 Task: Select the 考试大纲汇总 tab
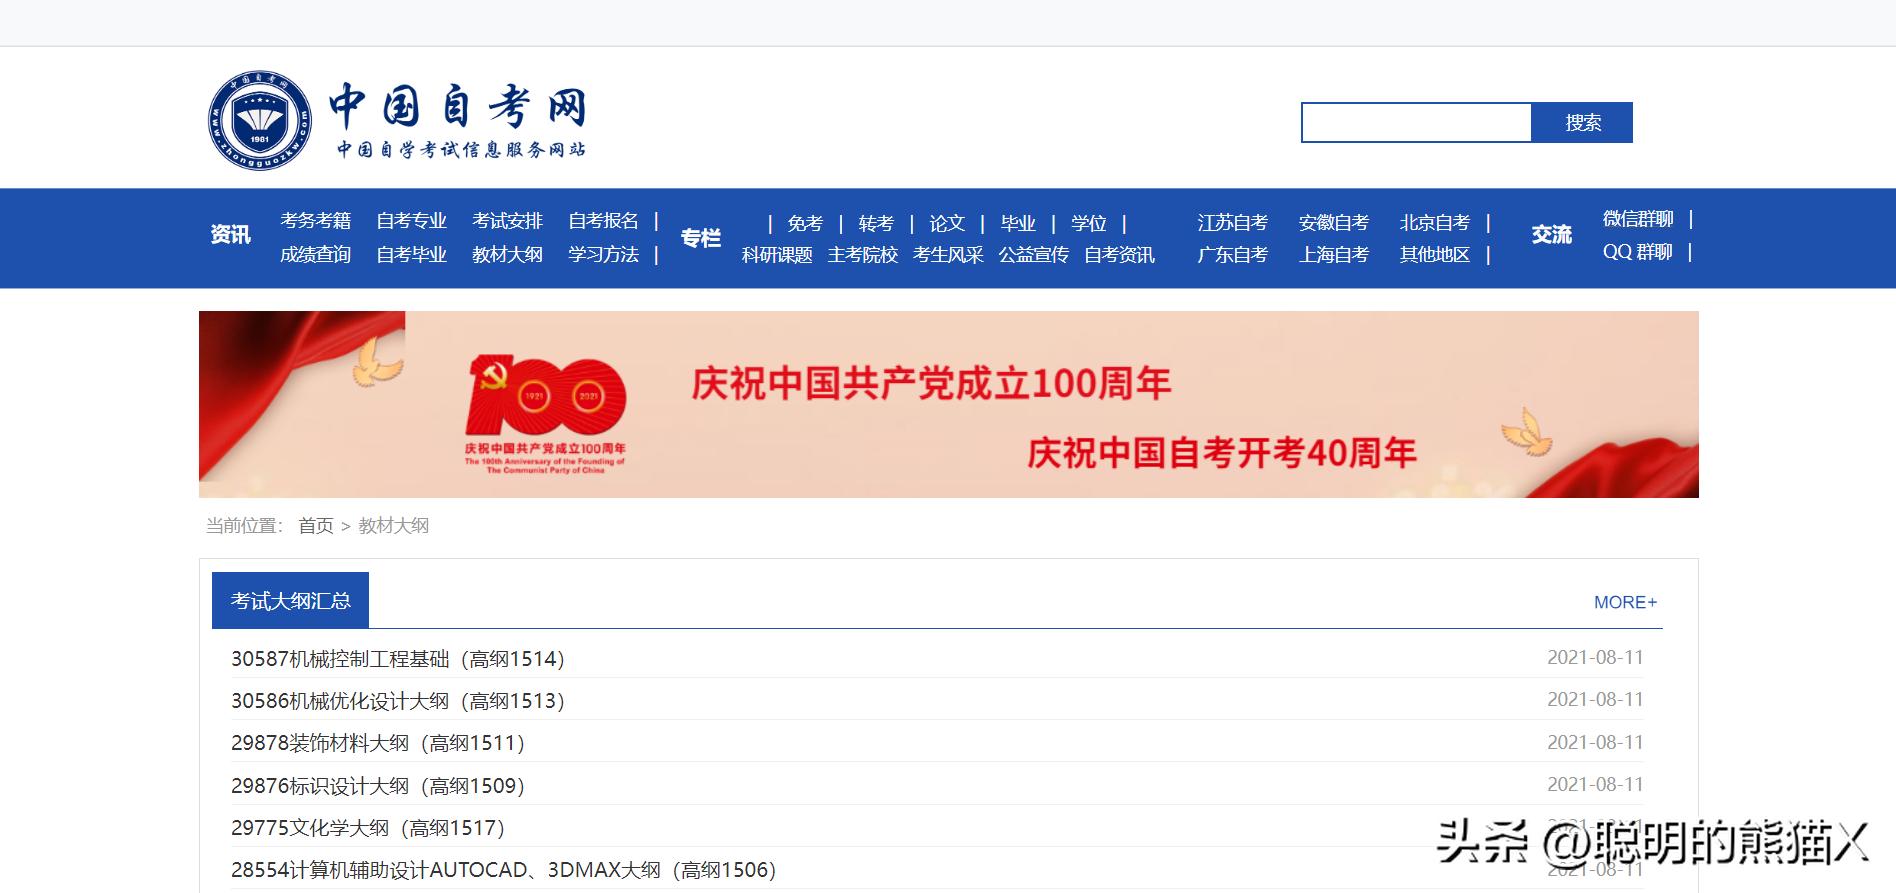(290, 600)
